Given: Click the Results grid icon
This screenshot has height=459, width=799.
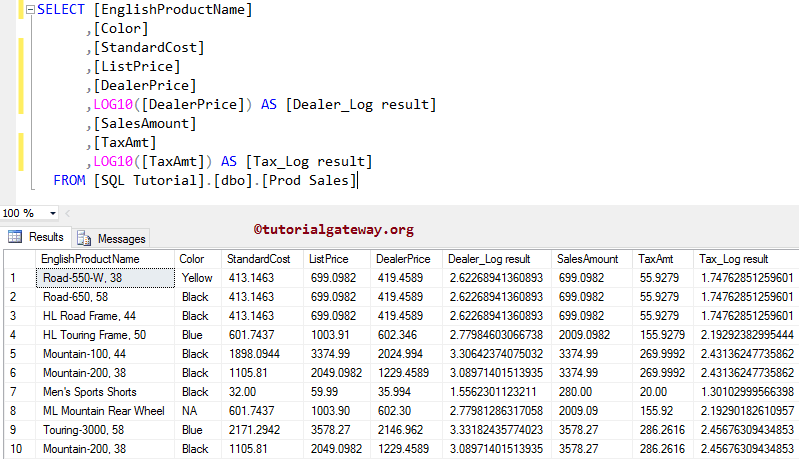Looking at the screenshot, I should click(15, 237).
